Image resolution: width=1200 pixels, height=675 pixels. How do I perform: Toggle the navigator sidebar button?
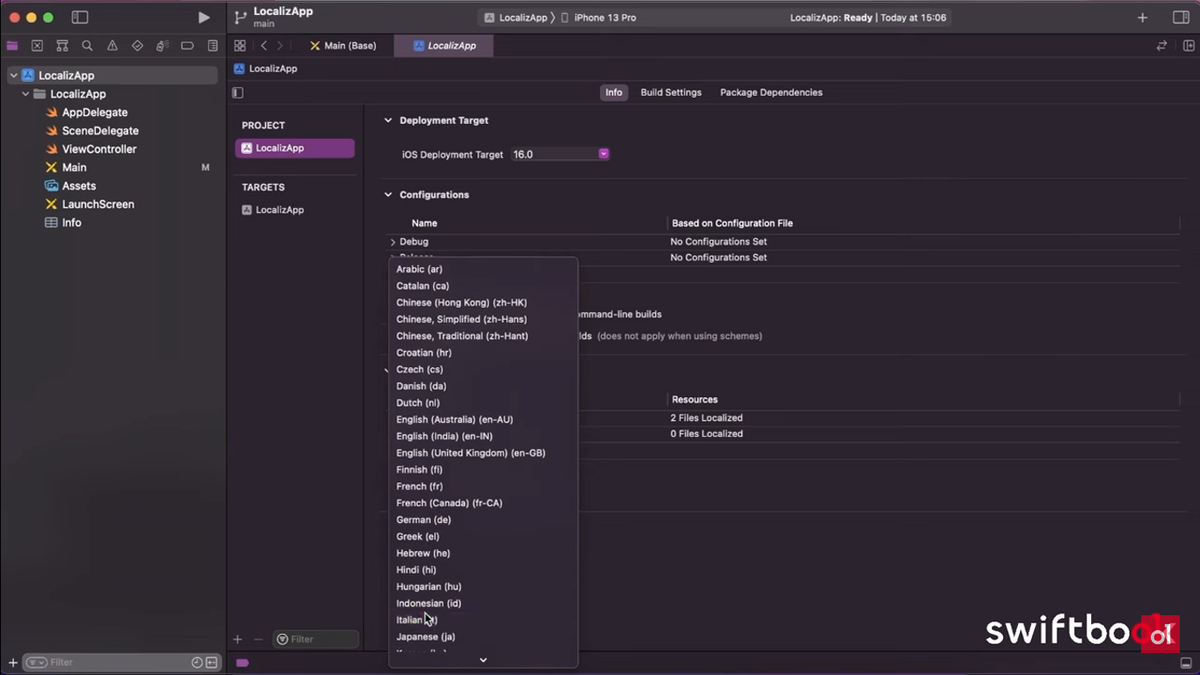pyautogui.click(x=80, y=18)
